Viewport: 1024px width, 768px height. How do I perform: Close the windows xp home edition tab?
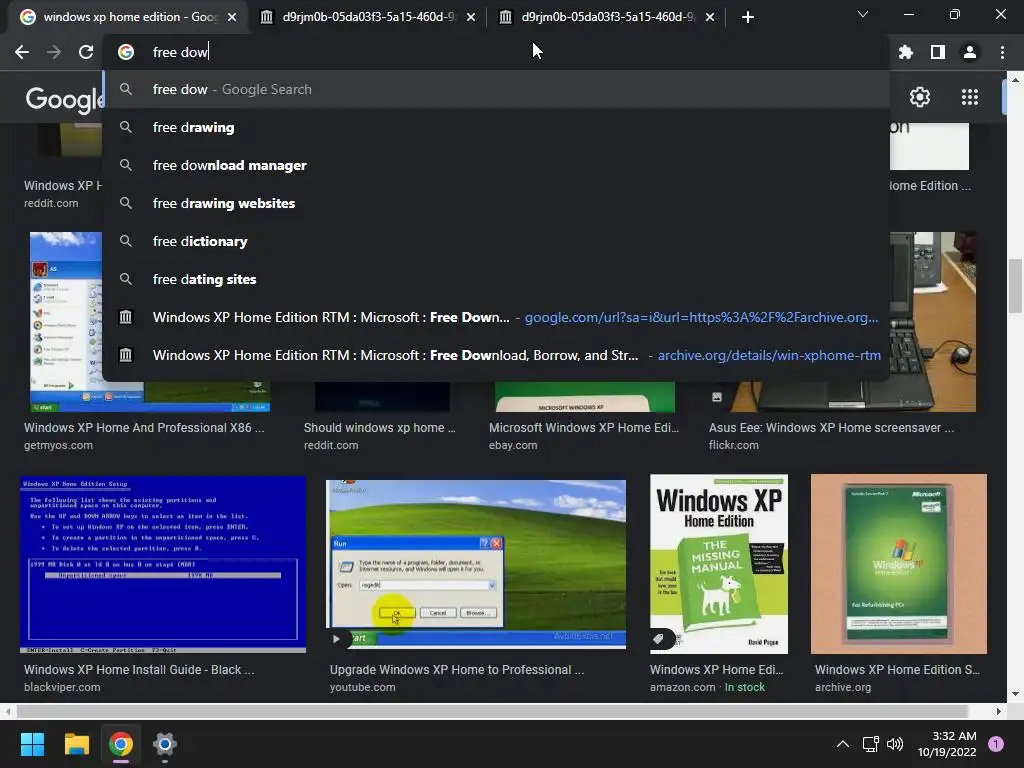point(232,18)
